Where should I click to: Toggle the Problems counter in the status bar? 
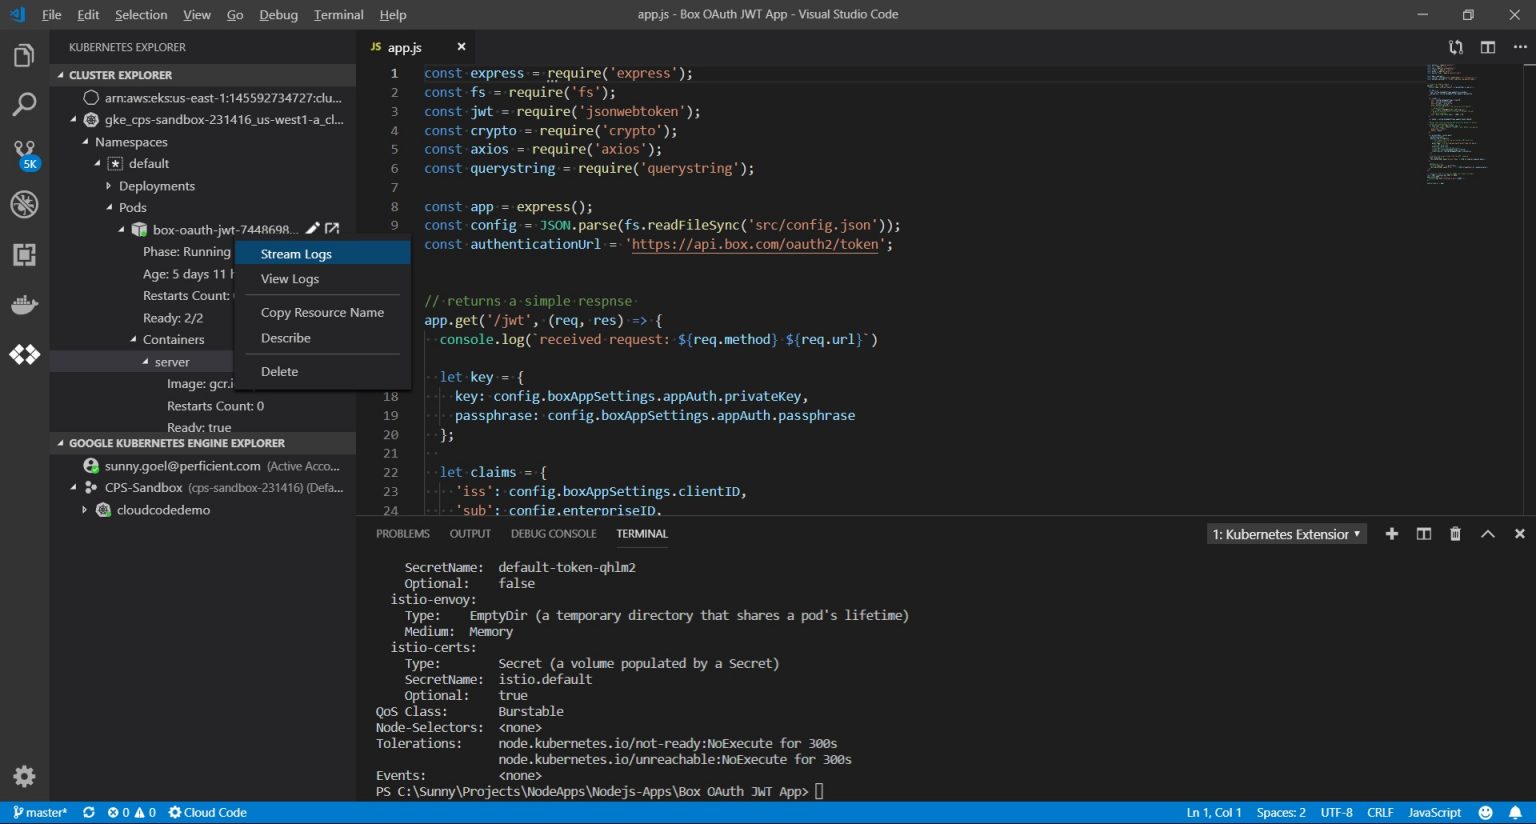tap(131, 812)
